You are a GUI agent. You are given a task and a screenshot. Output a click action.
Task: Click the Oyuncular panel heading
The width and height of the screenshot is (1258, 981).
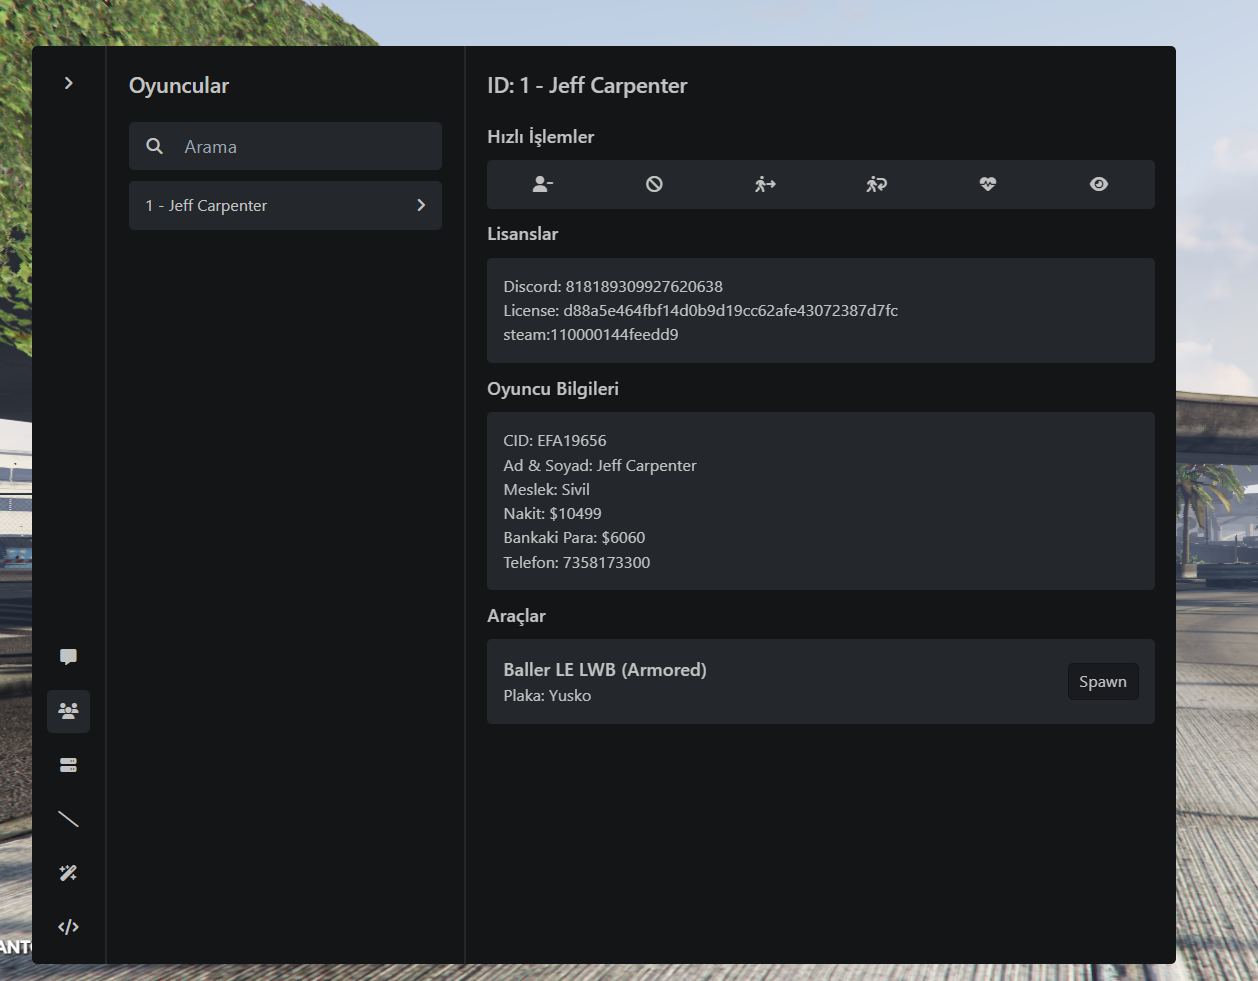point(179,85)
